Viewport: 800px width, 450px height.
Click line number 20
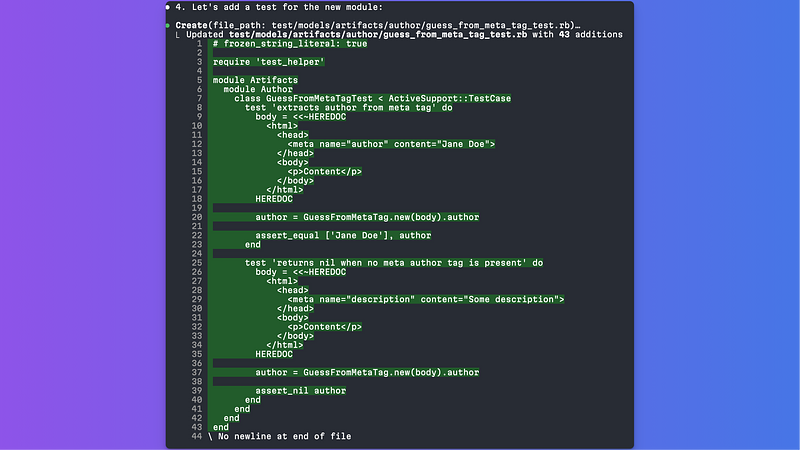point(196,217)
